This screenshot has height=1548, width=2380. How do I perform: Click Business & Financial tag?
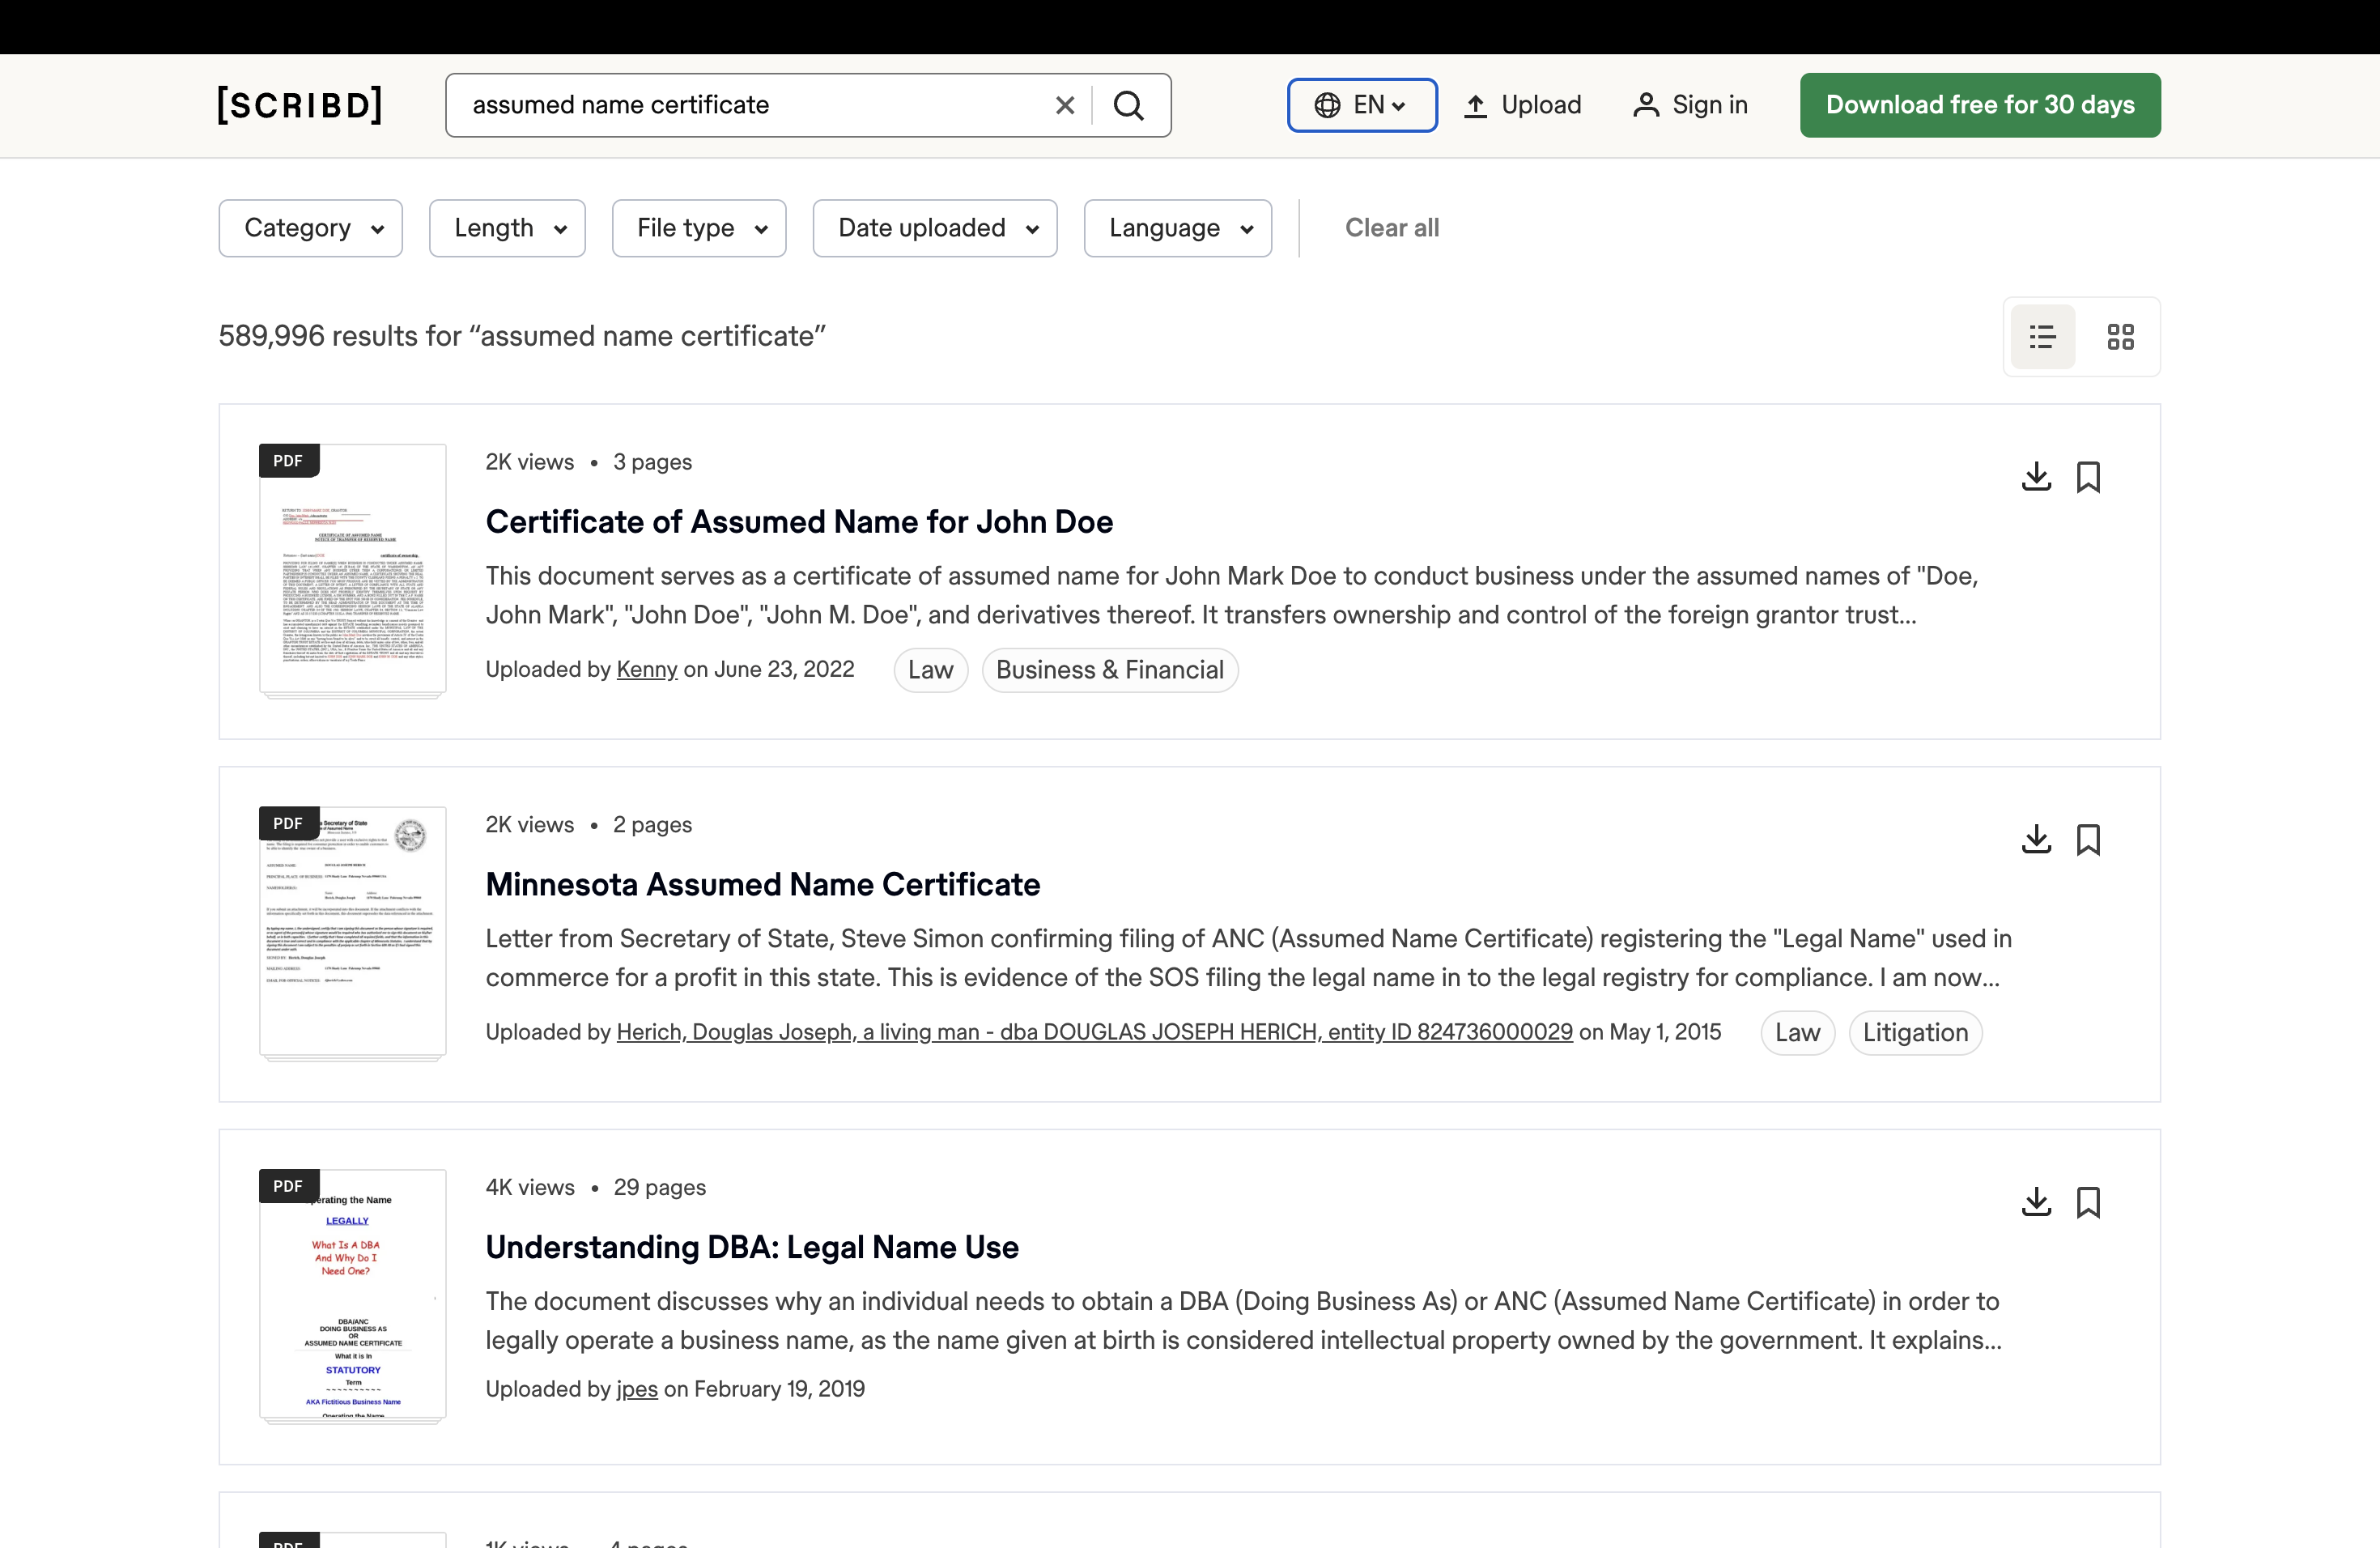(1110, 670)
